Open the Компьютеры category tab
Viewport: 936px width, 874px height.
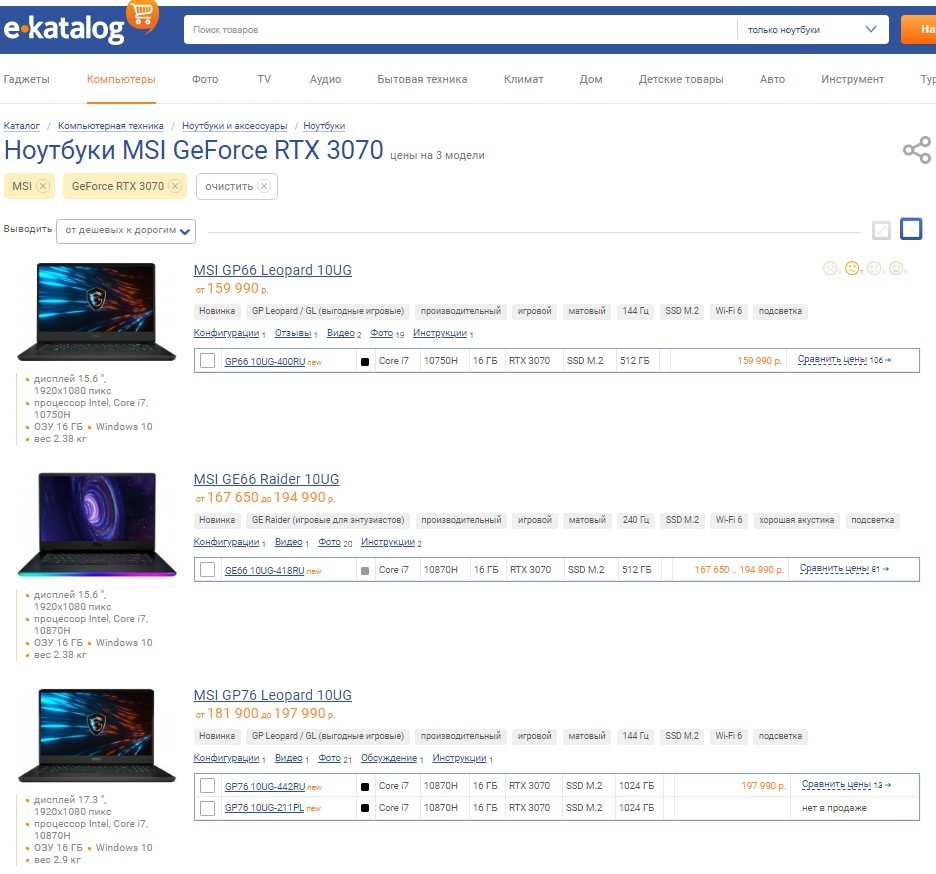[x=121, y=79]
